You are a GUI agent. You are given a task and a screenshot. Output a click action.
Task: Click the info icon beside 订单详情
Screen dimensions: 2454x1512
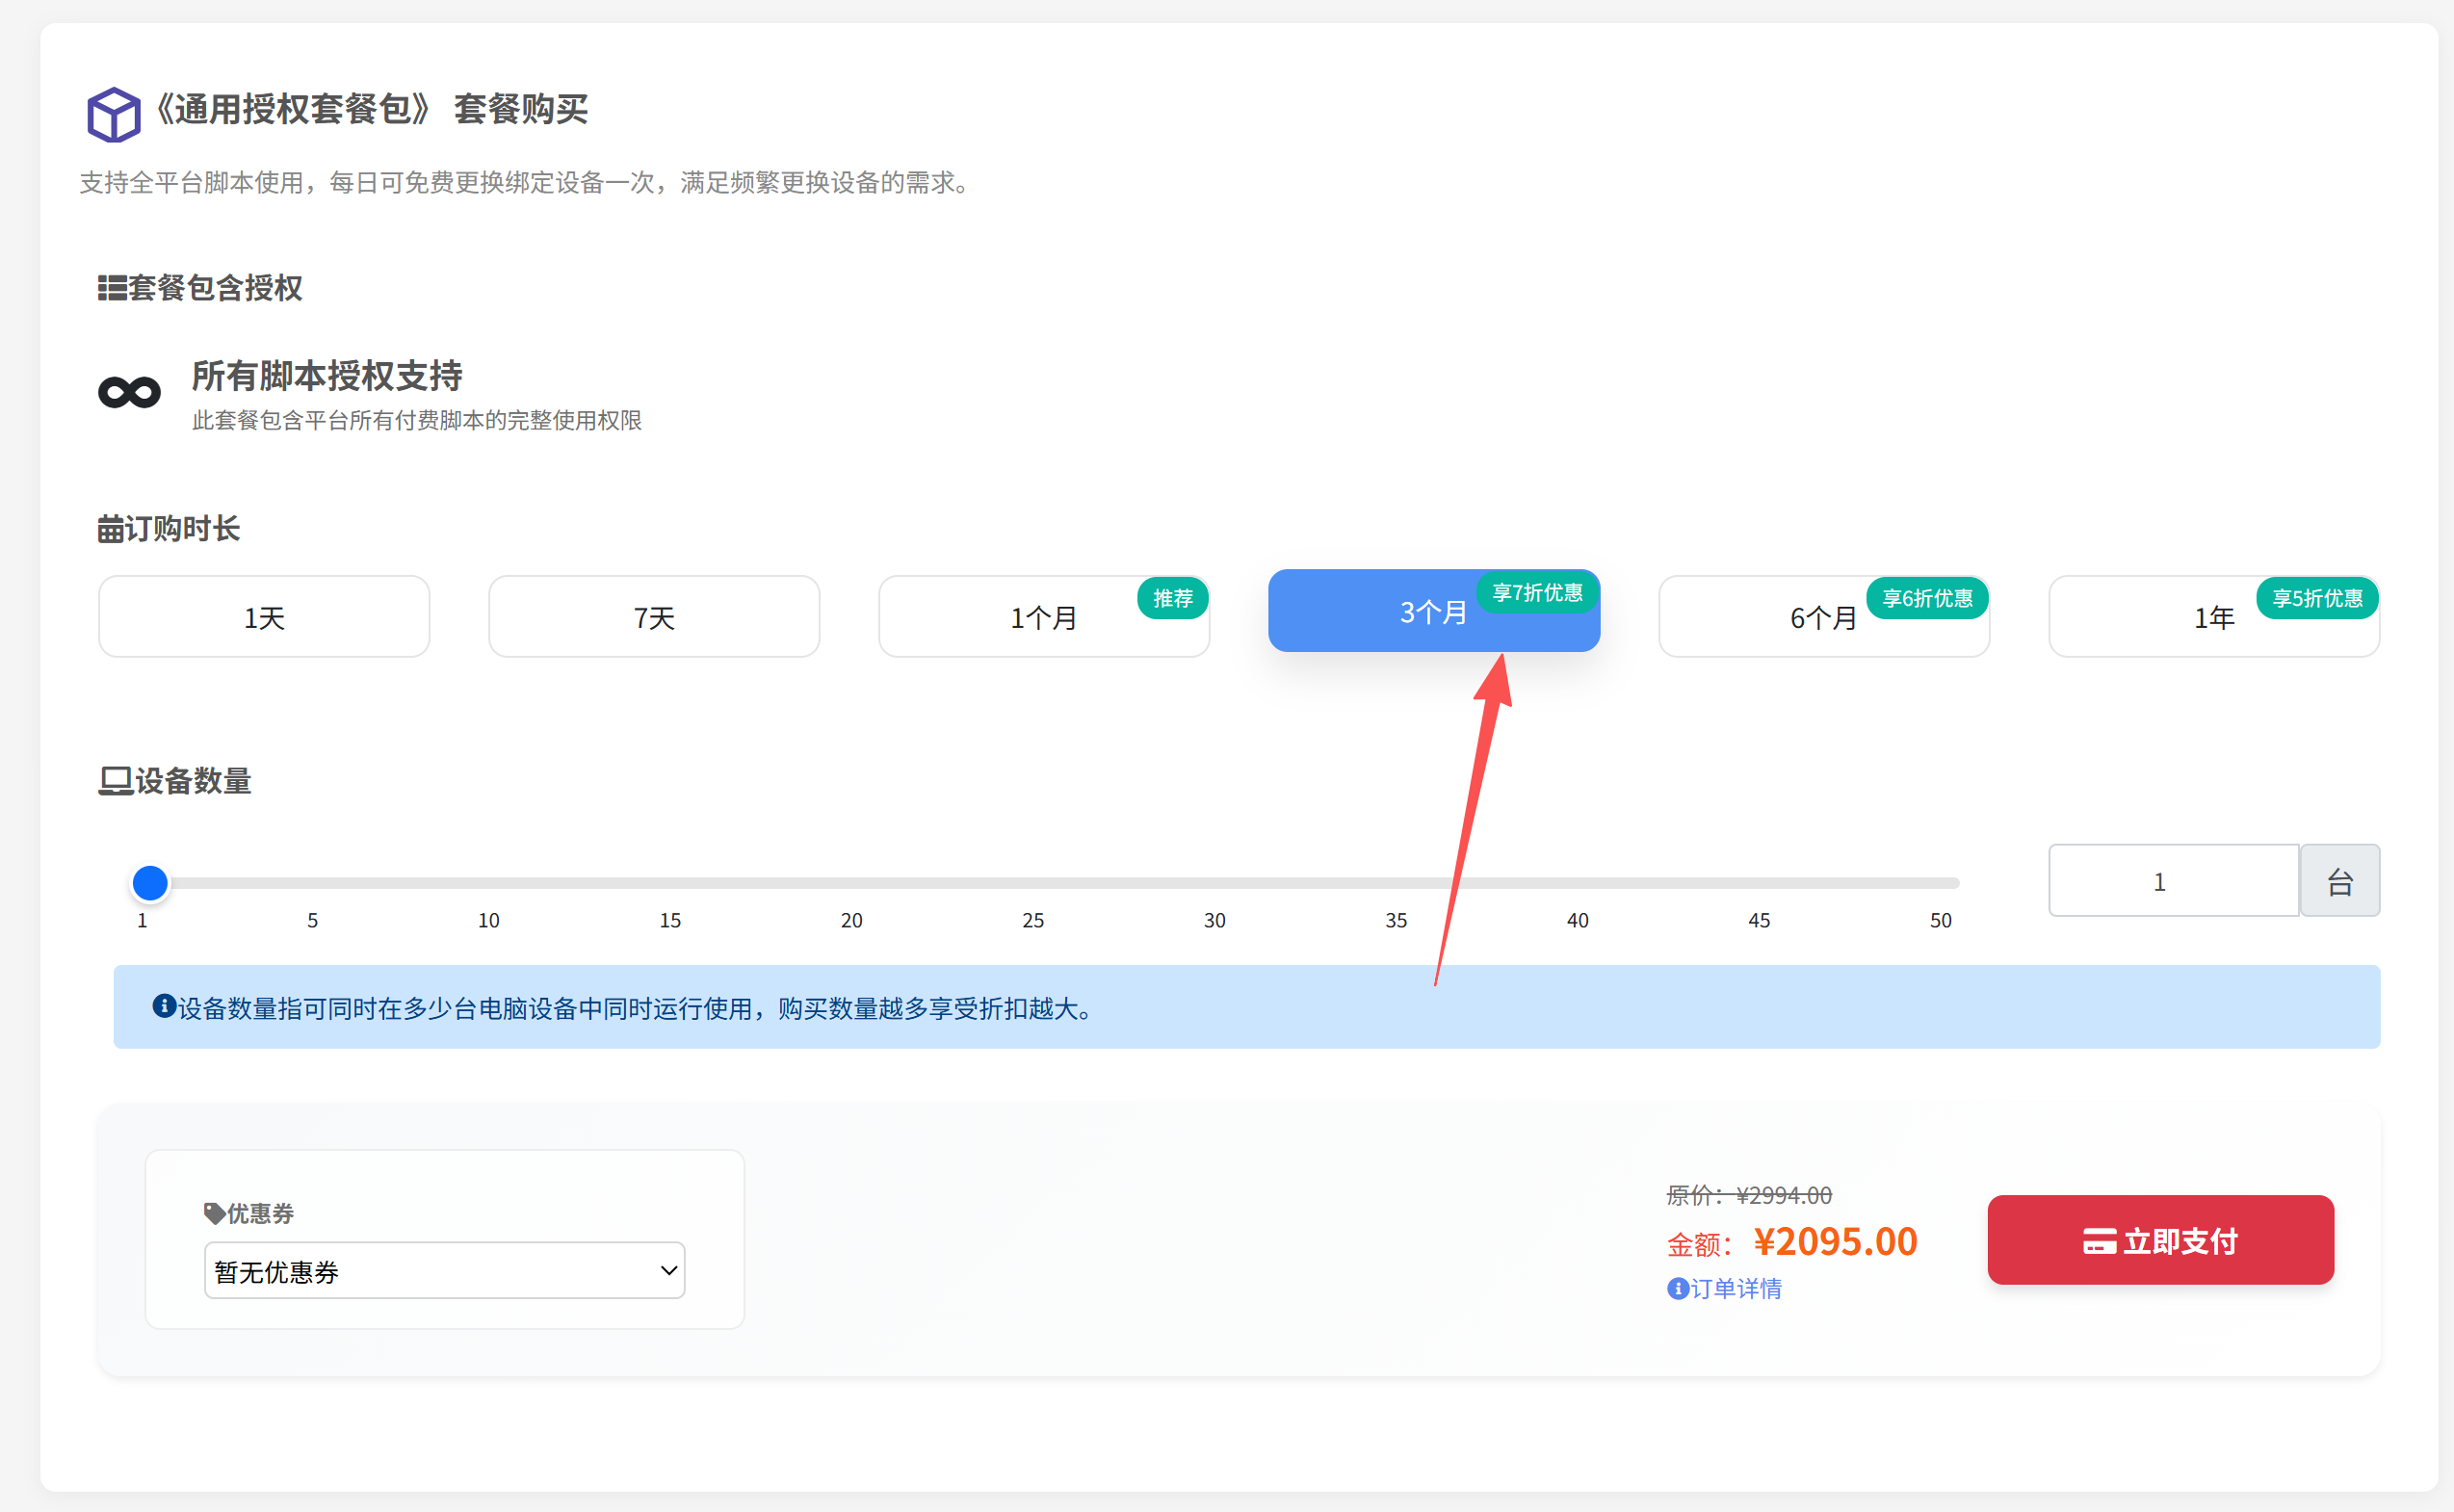click(x=1677, y=1289)
